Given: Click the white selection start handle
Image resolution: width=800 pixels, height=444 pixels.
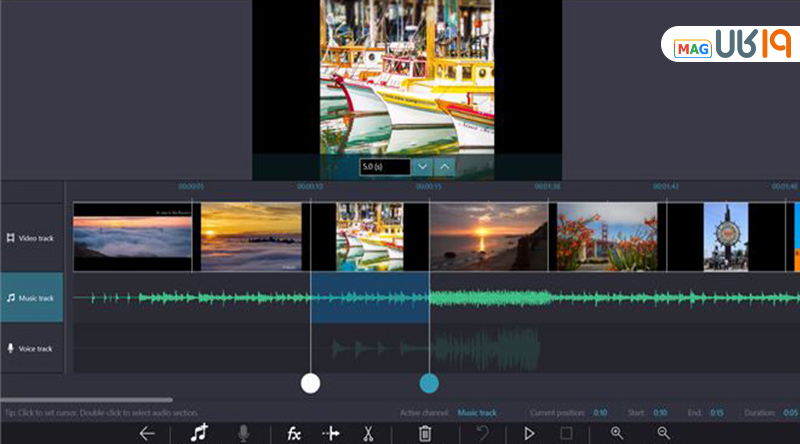Looking at the screenshot, I should [x=311, y=383].
